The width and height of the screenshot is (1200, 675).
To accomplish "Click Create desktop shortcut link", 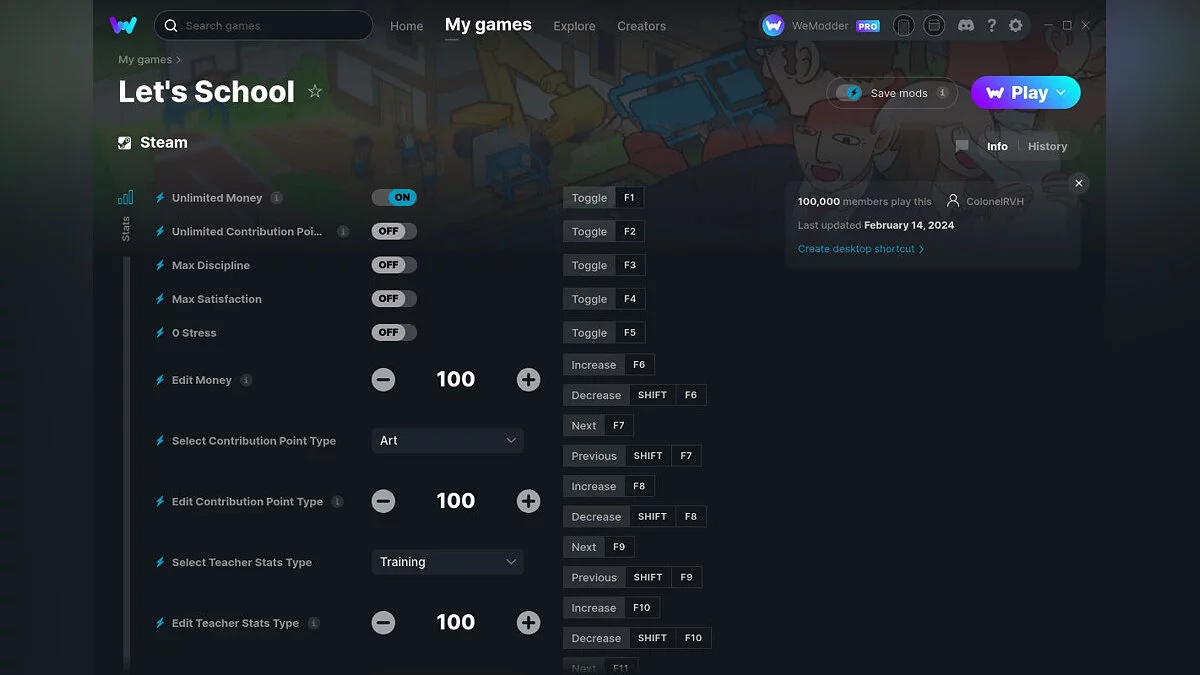I will tap(860, 249).
